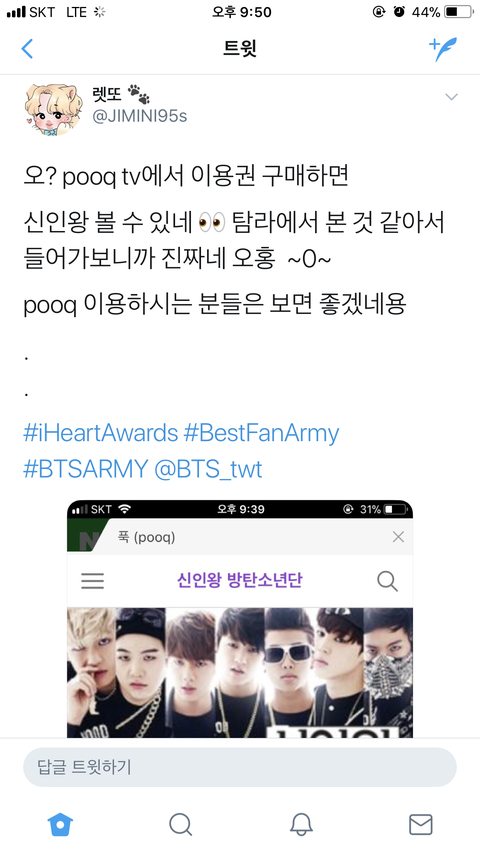Open the Messages envelope tab
This screenshot has height=853, width=480.
(x=421, y=825)
